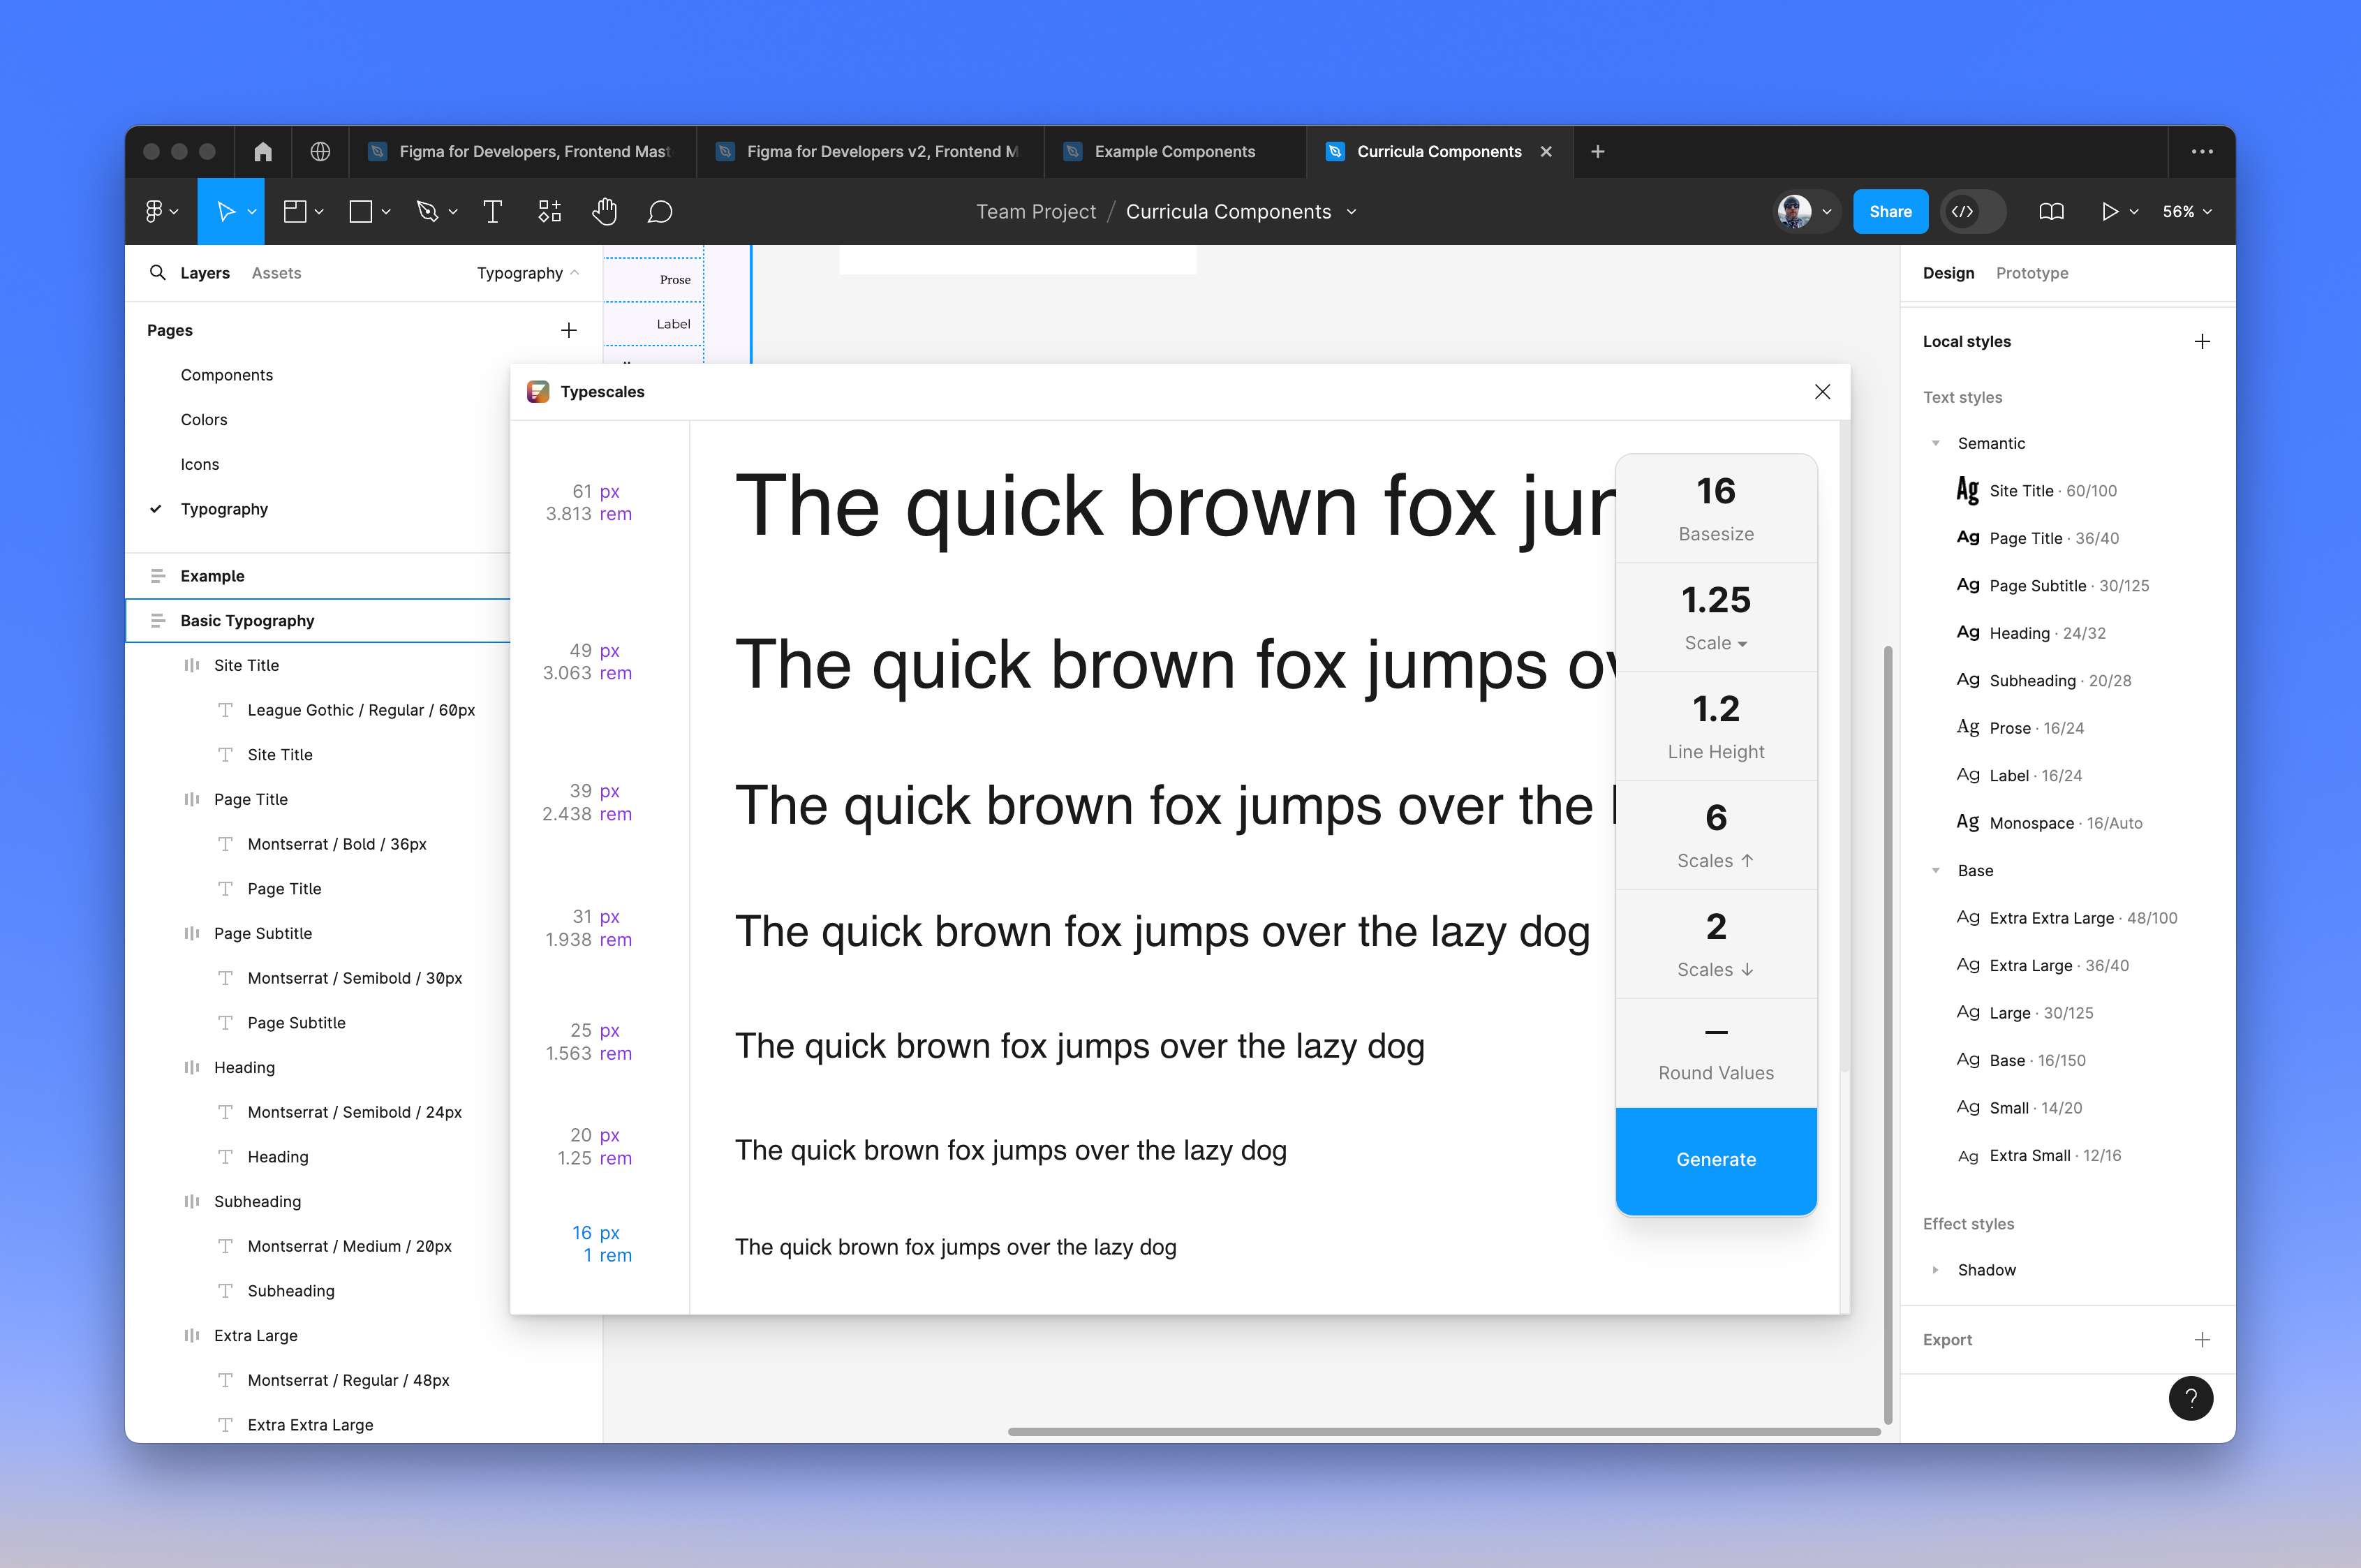The image size is (2361, 1568).
Task: Select the Rectangle shape tool
Action: [x=360, y=211]
